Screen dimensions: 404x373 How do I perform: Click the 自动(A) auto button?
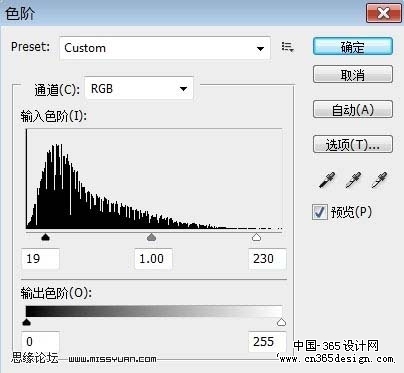[x=353, y=109]
